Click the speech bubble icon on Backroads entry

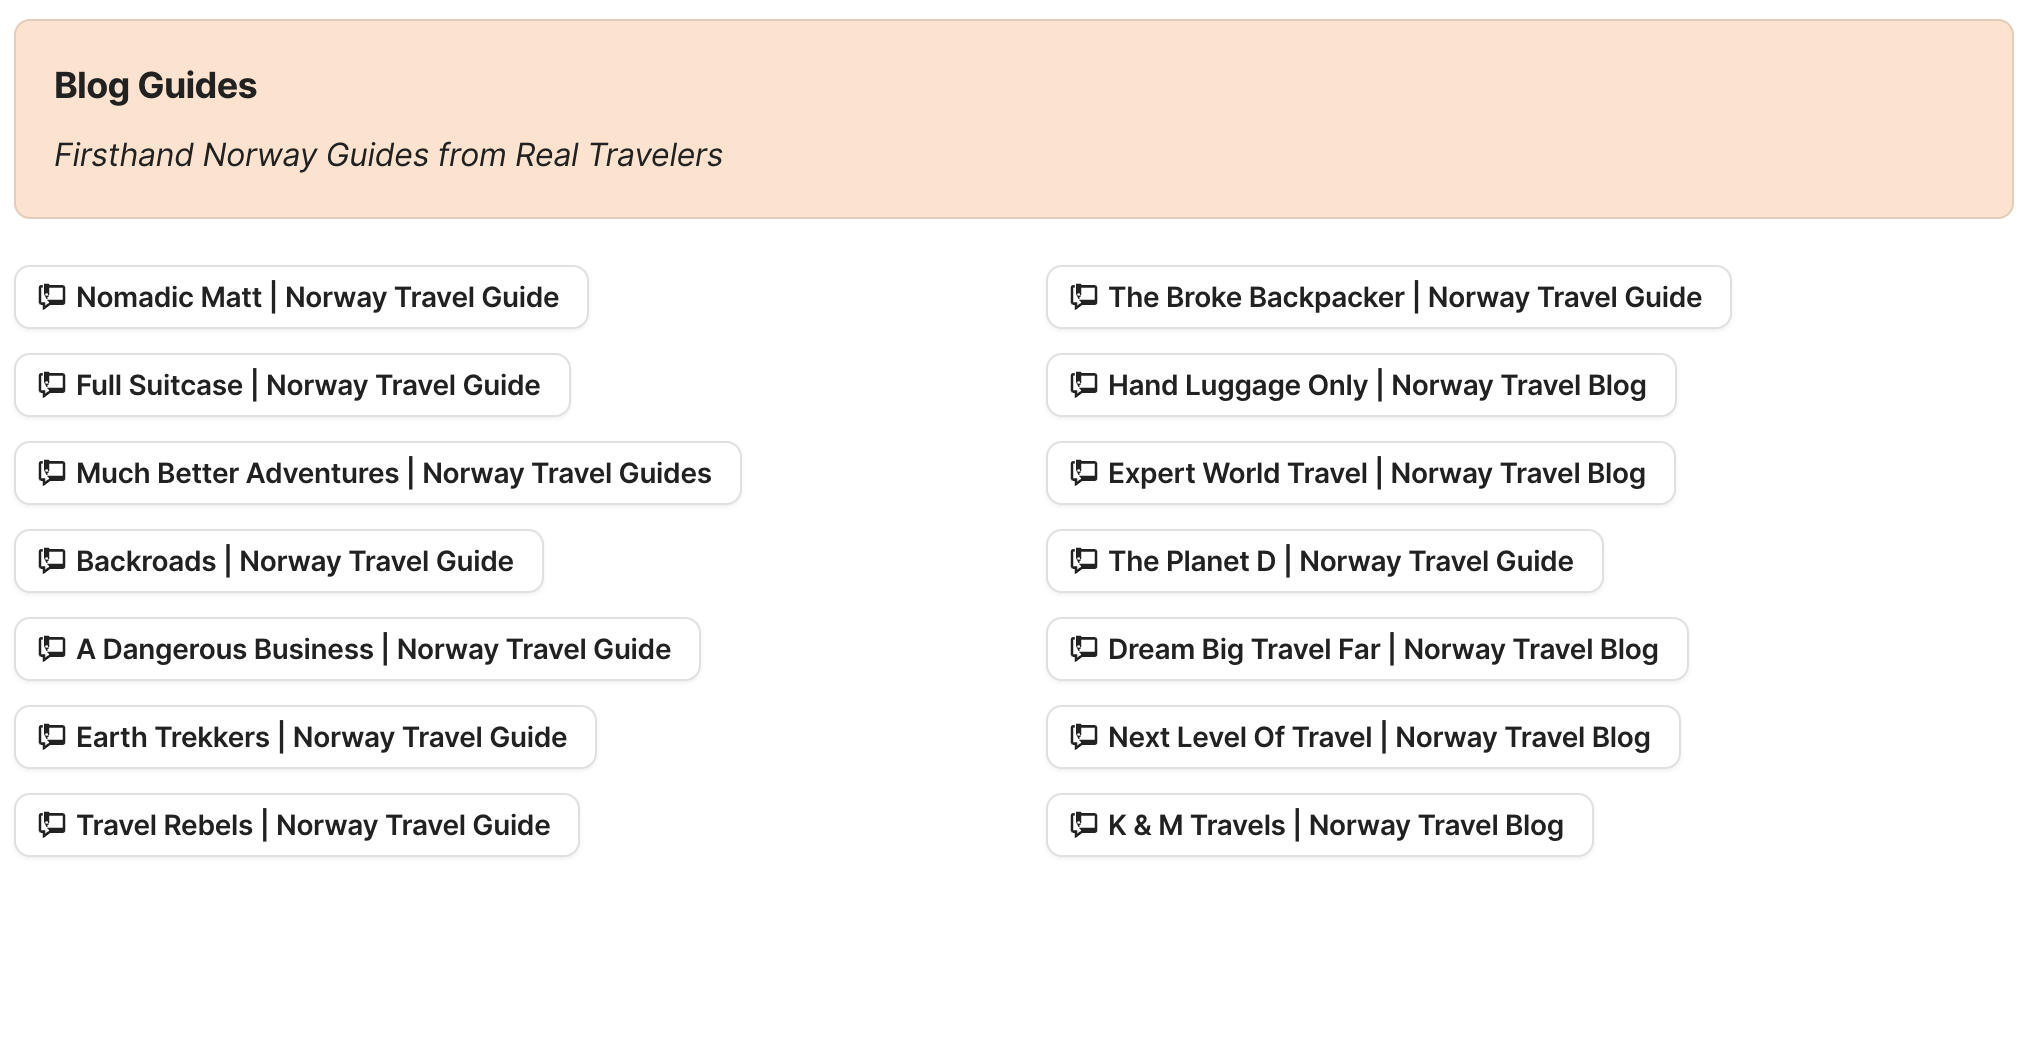click(51, 560)
